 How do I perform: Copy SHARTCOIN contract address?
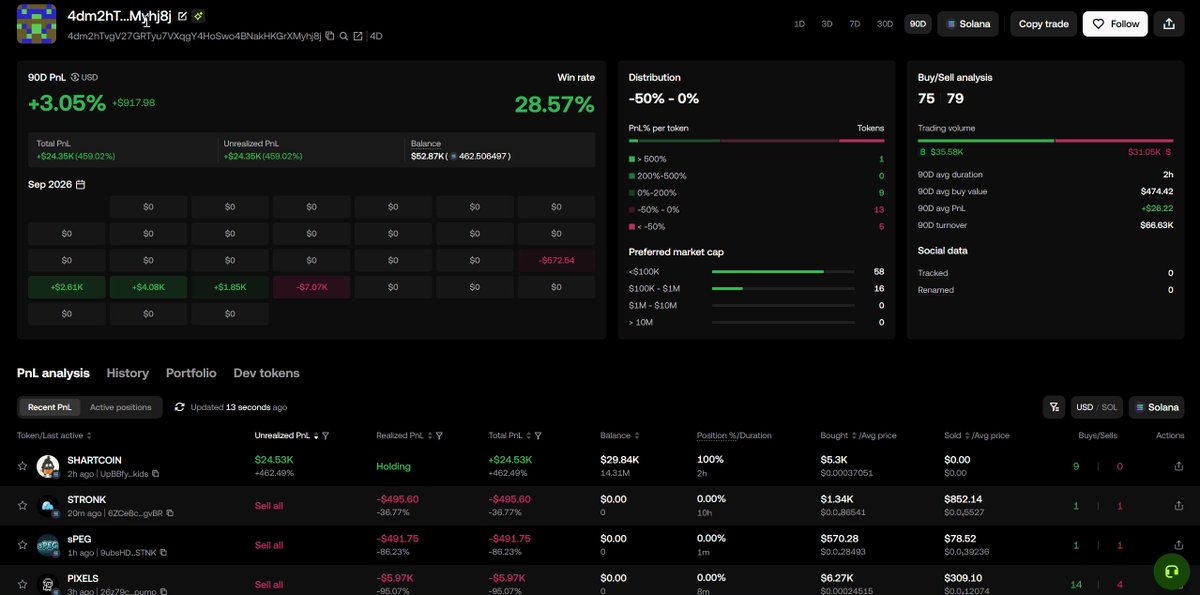(x=155, y=474)
